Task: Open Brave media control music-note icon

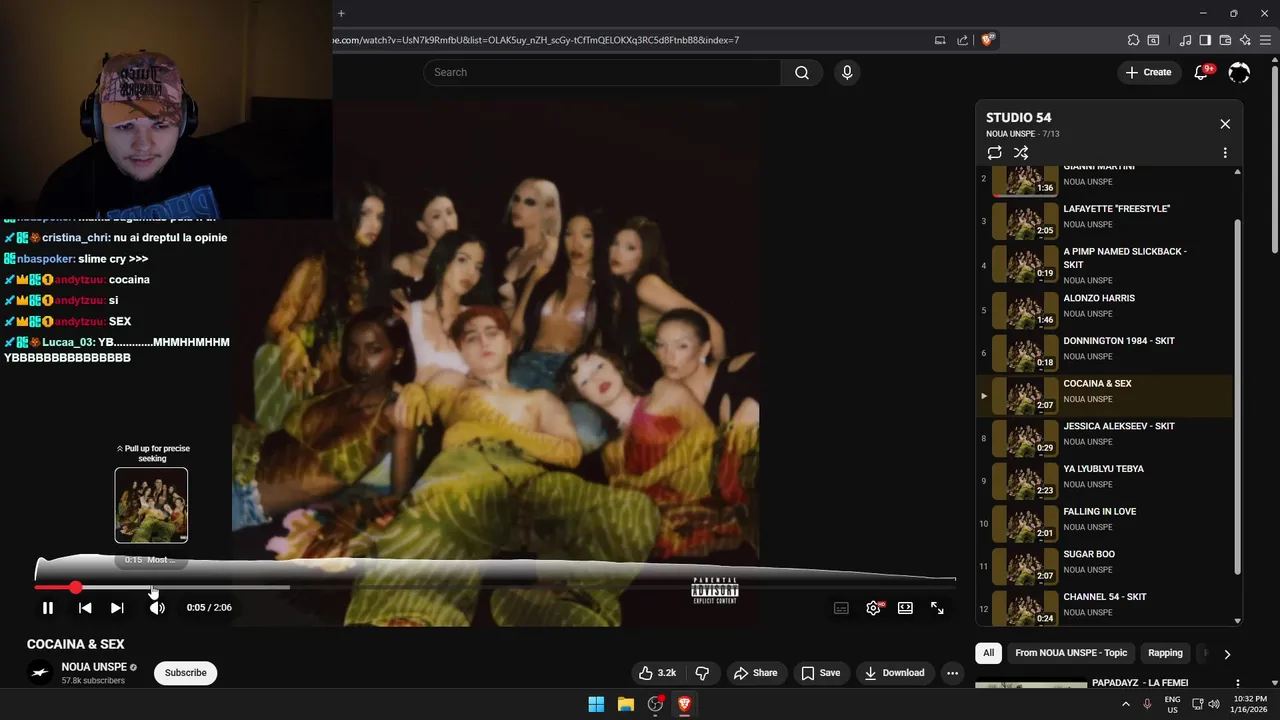Action: coord(1185,40)
